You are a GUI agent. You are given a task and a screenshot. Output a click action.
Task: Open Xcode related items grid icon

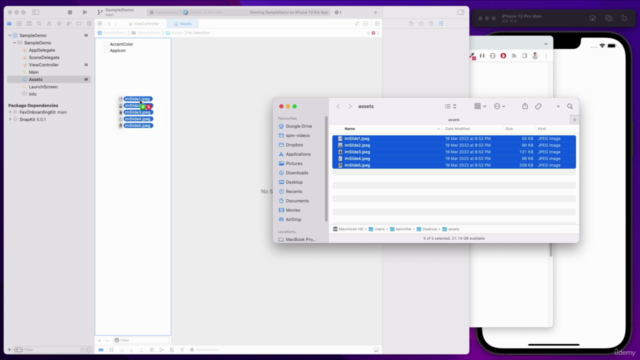coord(100,24)
